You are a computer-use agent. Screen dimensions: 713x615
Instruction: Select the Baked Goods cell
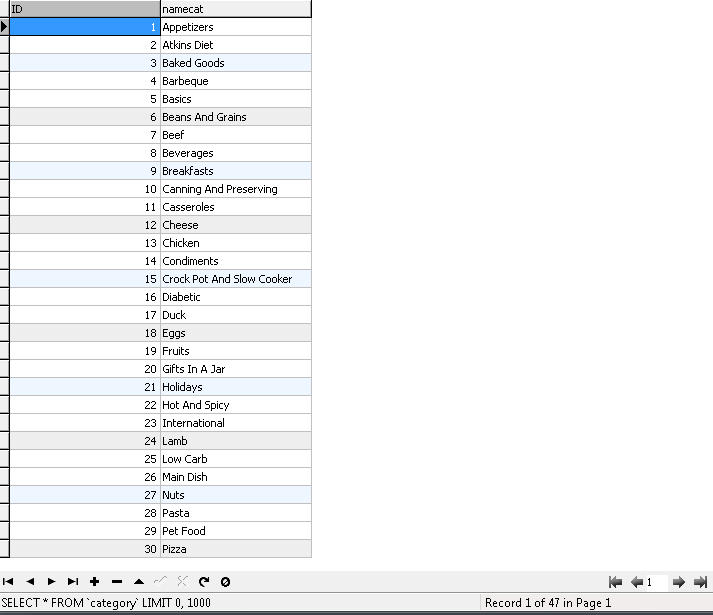click(235, 63)
